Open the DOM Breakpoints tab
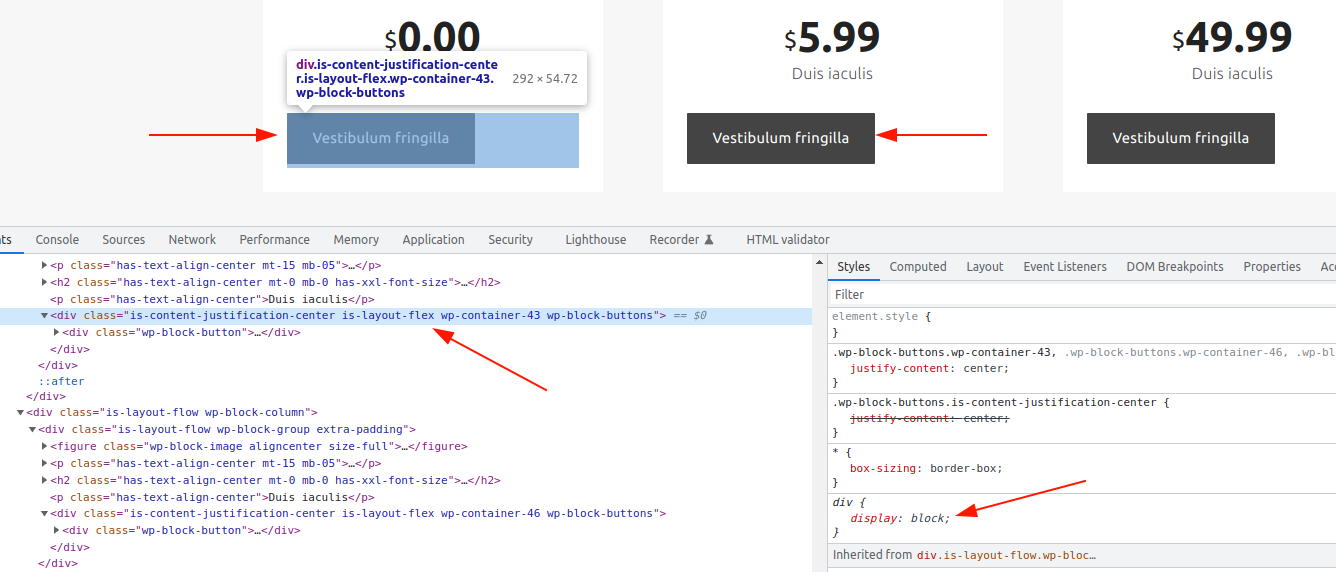 1174,267
